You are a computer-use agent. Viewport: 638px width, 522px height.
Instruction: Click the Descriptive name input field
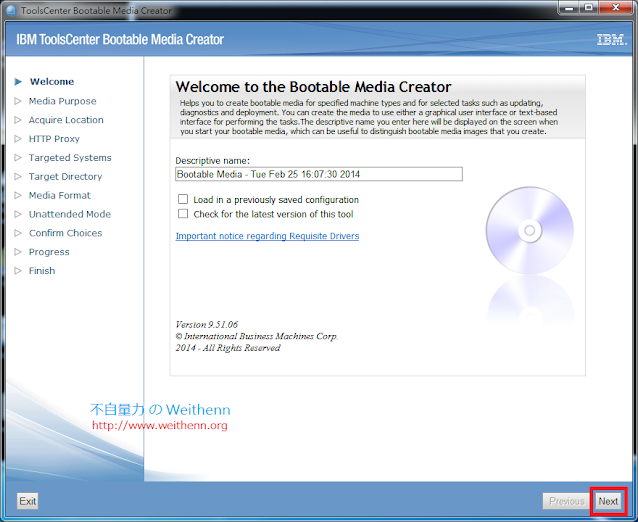click(319, 174)
